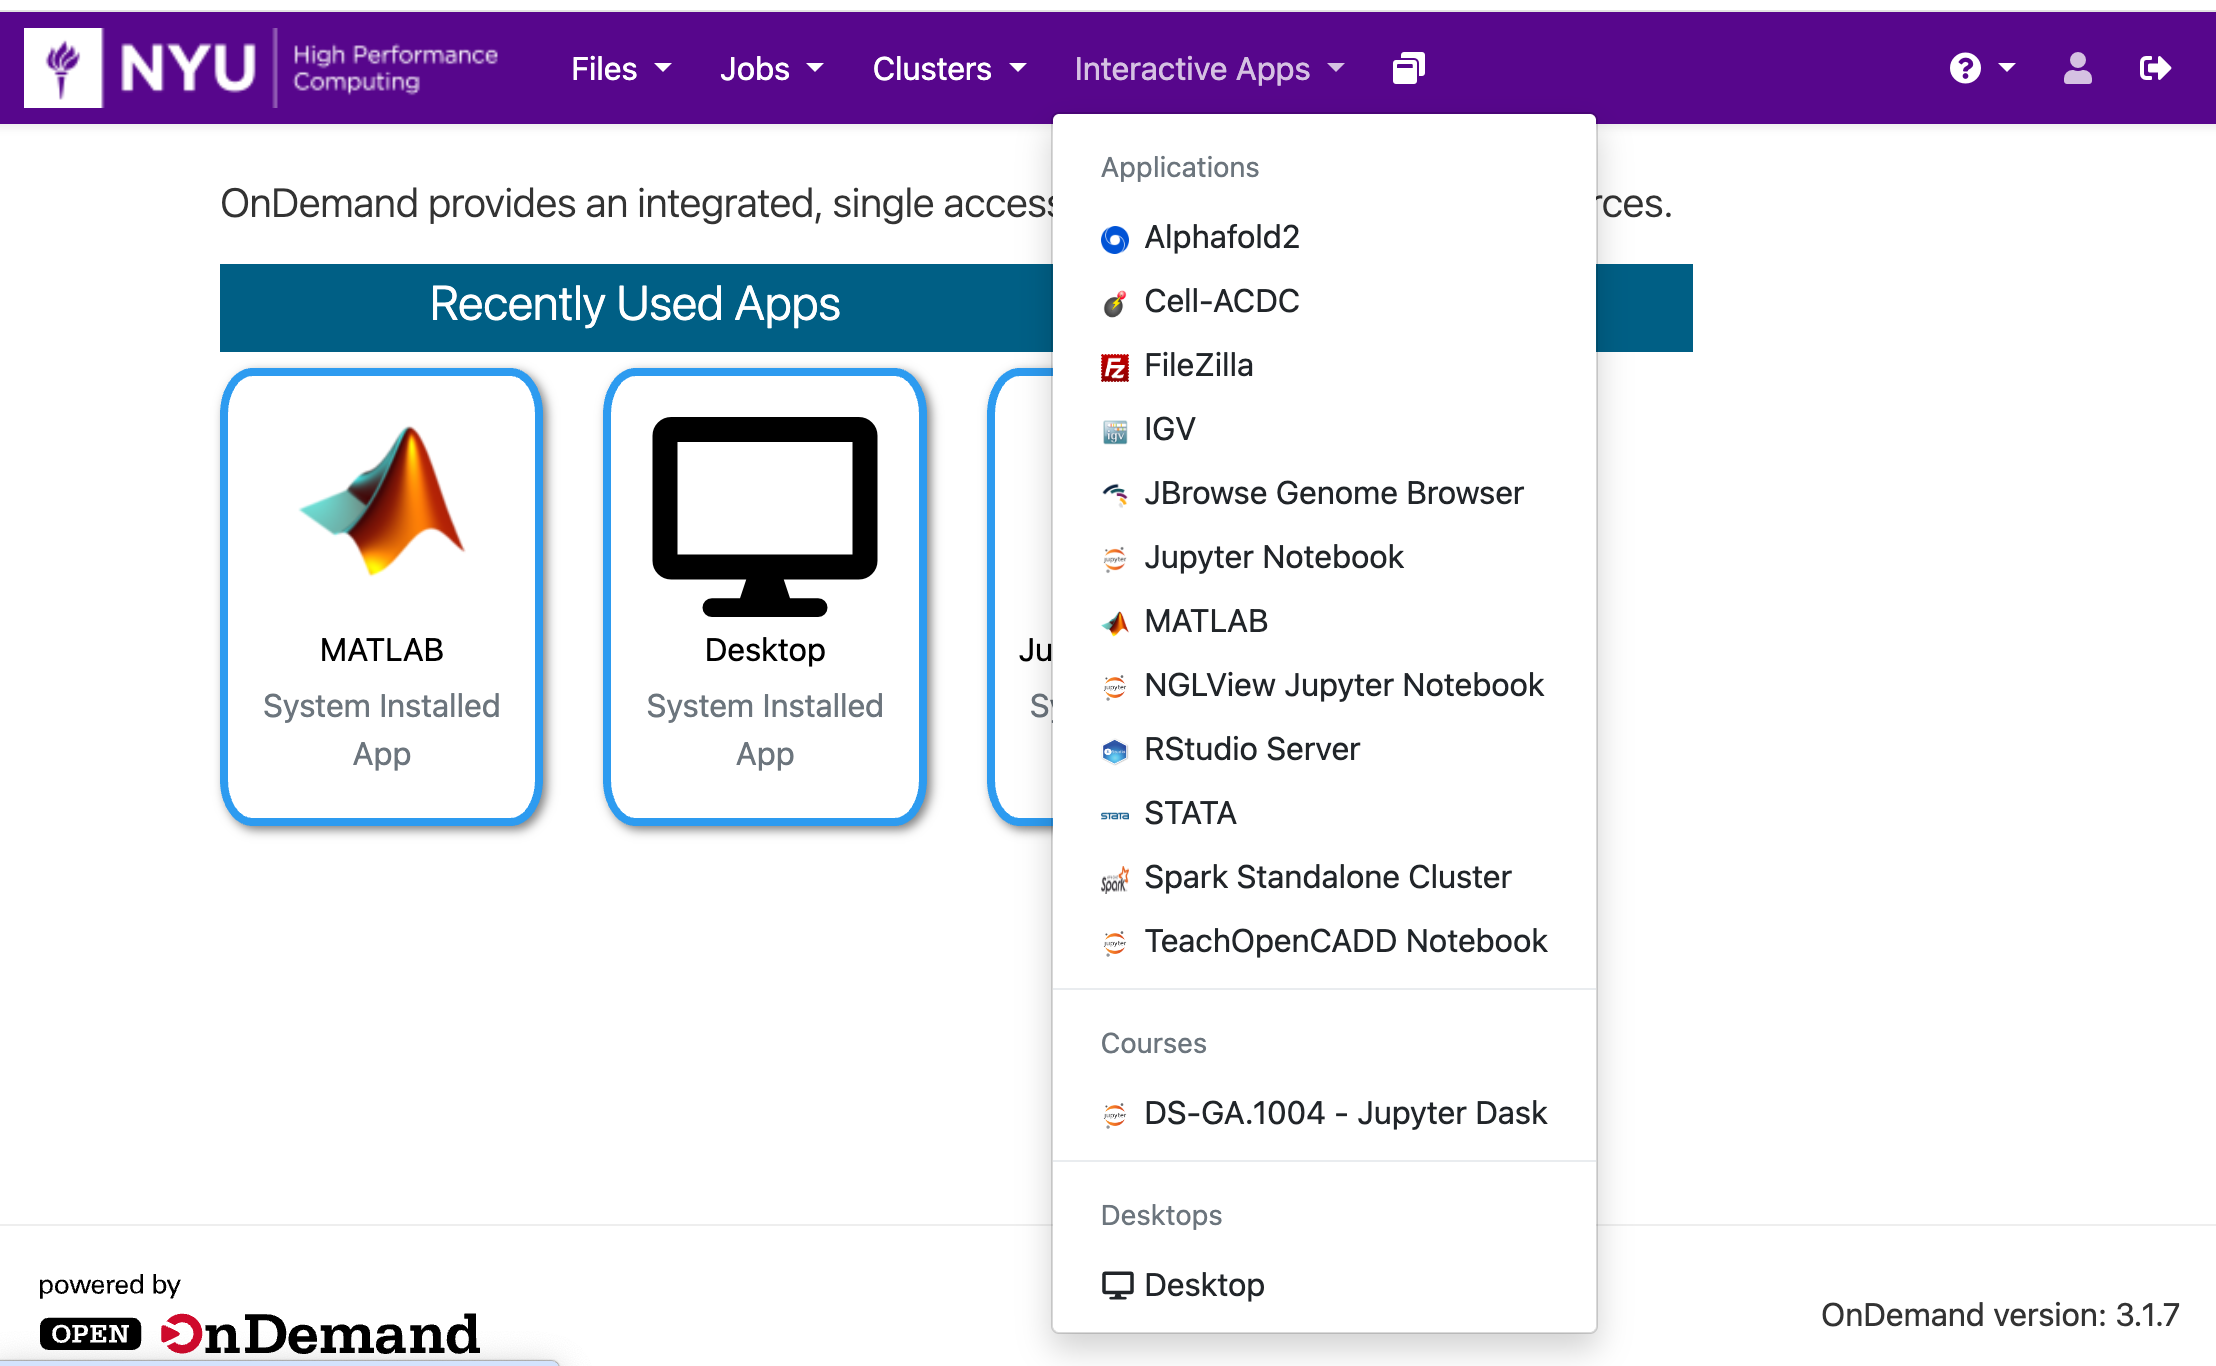2216x1366 pixels.
Task: Select STATA menu entry
Action: (x=1324, y=813)
